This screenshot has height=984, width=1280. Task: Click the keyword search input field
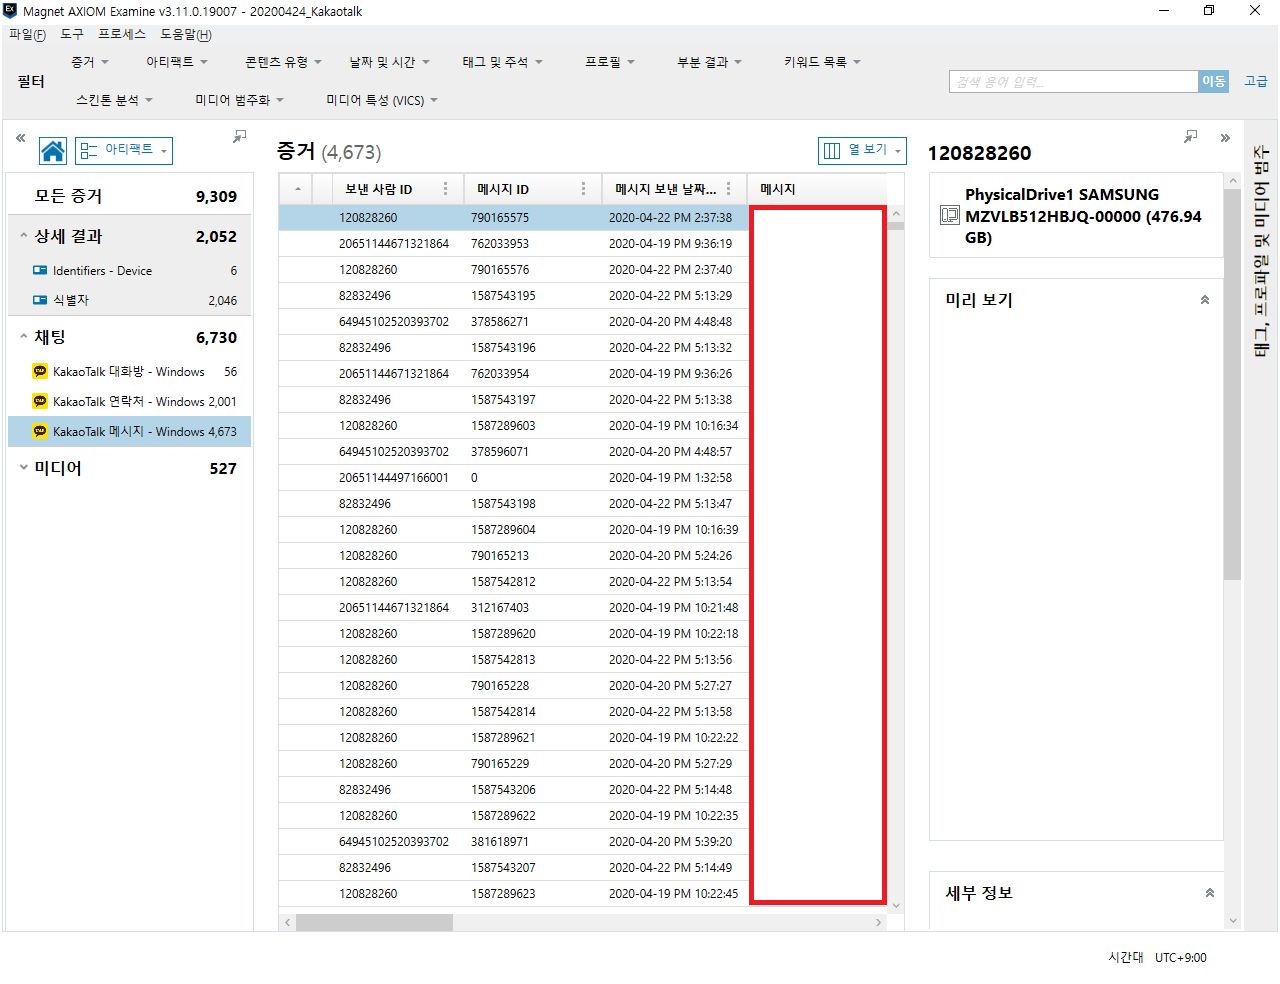(x=1073, y=81)
